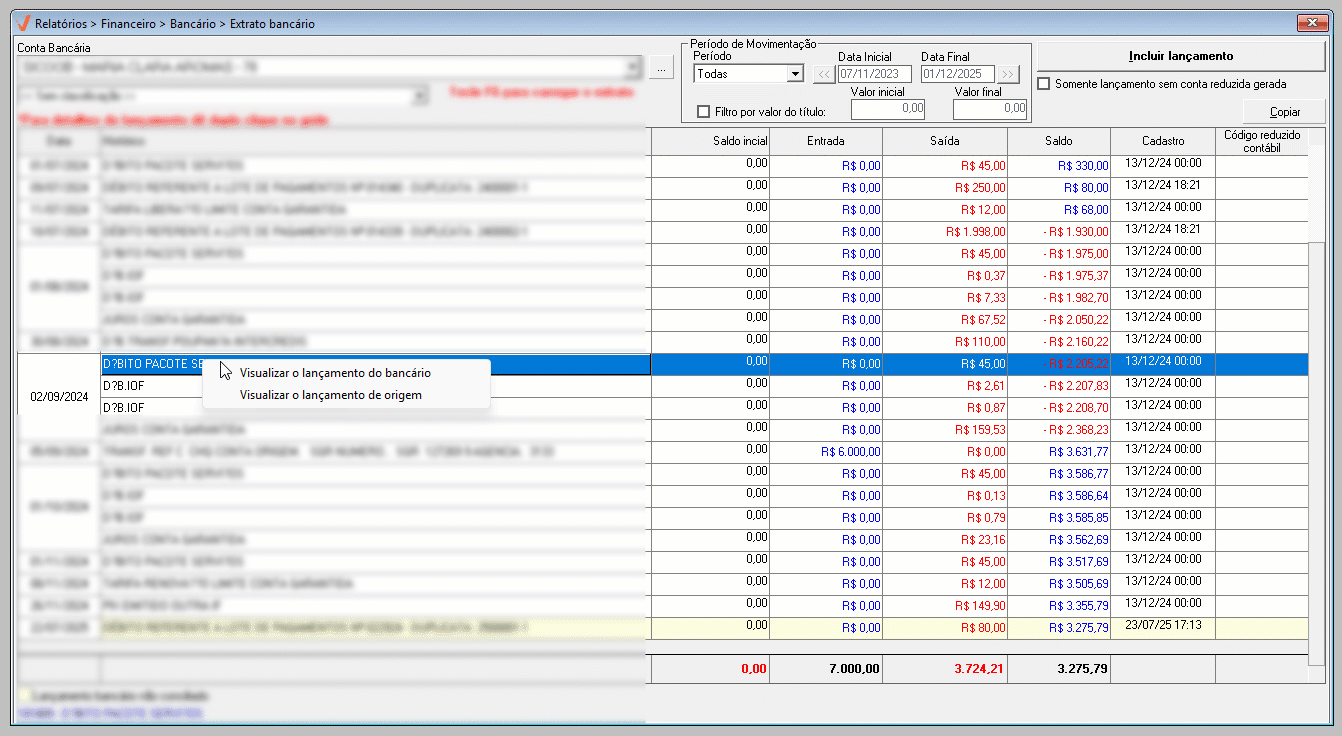Open the Sem classificação dropdown

(x=421, y=96)
